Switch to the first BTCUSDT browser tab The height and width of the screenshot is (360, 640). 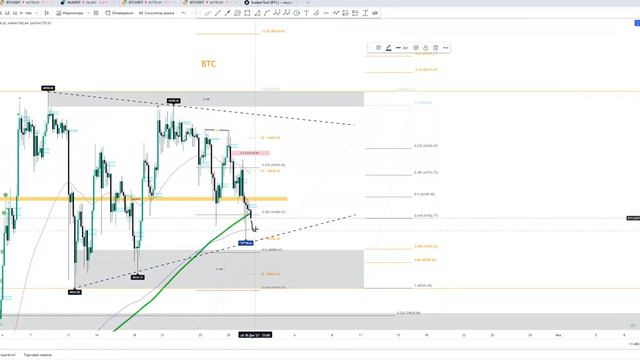[x=27, y=2]
